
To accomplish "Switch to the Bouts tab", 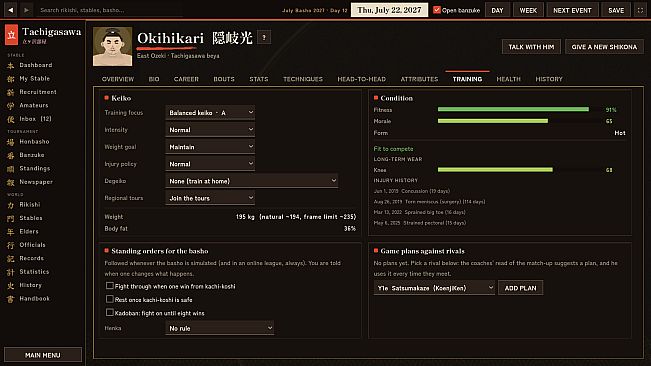I will 224,79.
